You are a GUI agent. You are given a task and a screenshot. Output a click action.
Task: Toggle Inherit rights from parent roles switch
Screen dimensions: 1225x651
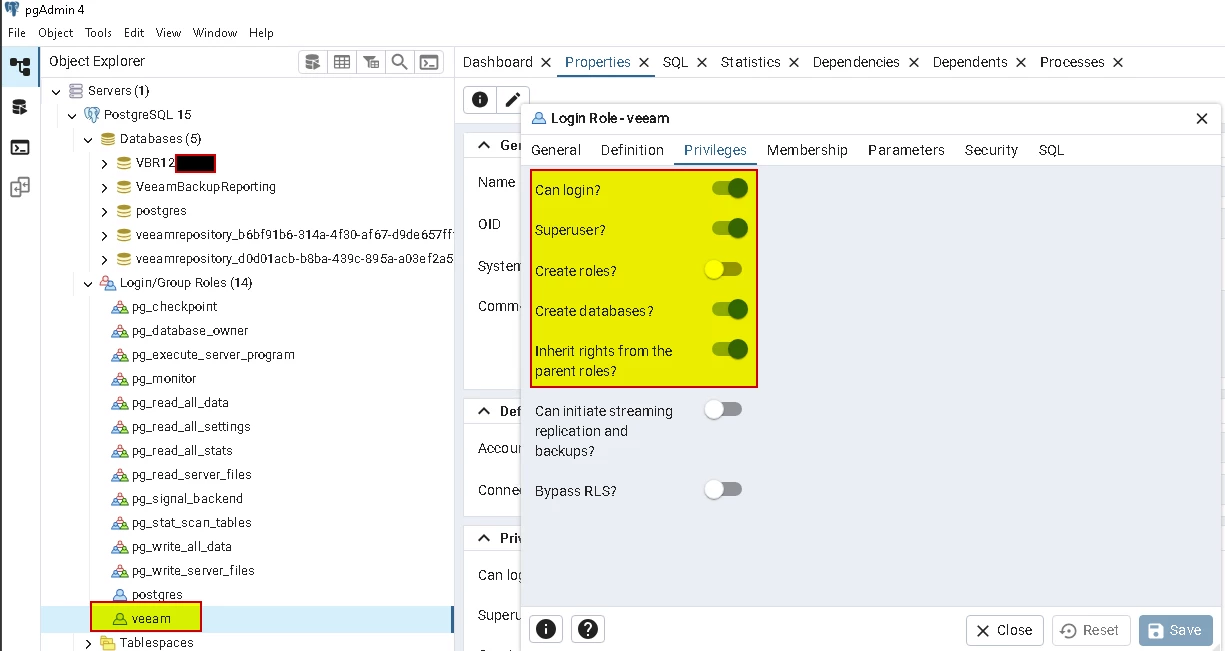pyautogui.click(x=729, y=349)
